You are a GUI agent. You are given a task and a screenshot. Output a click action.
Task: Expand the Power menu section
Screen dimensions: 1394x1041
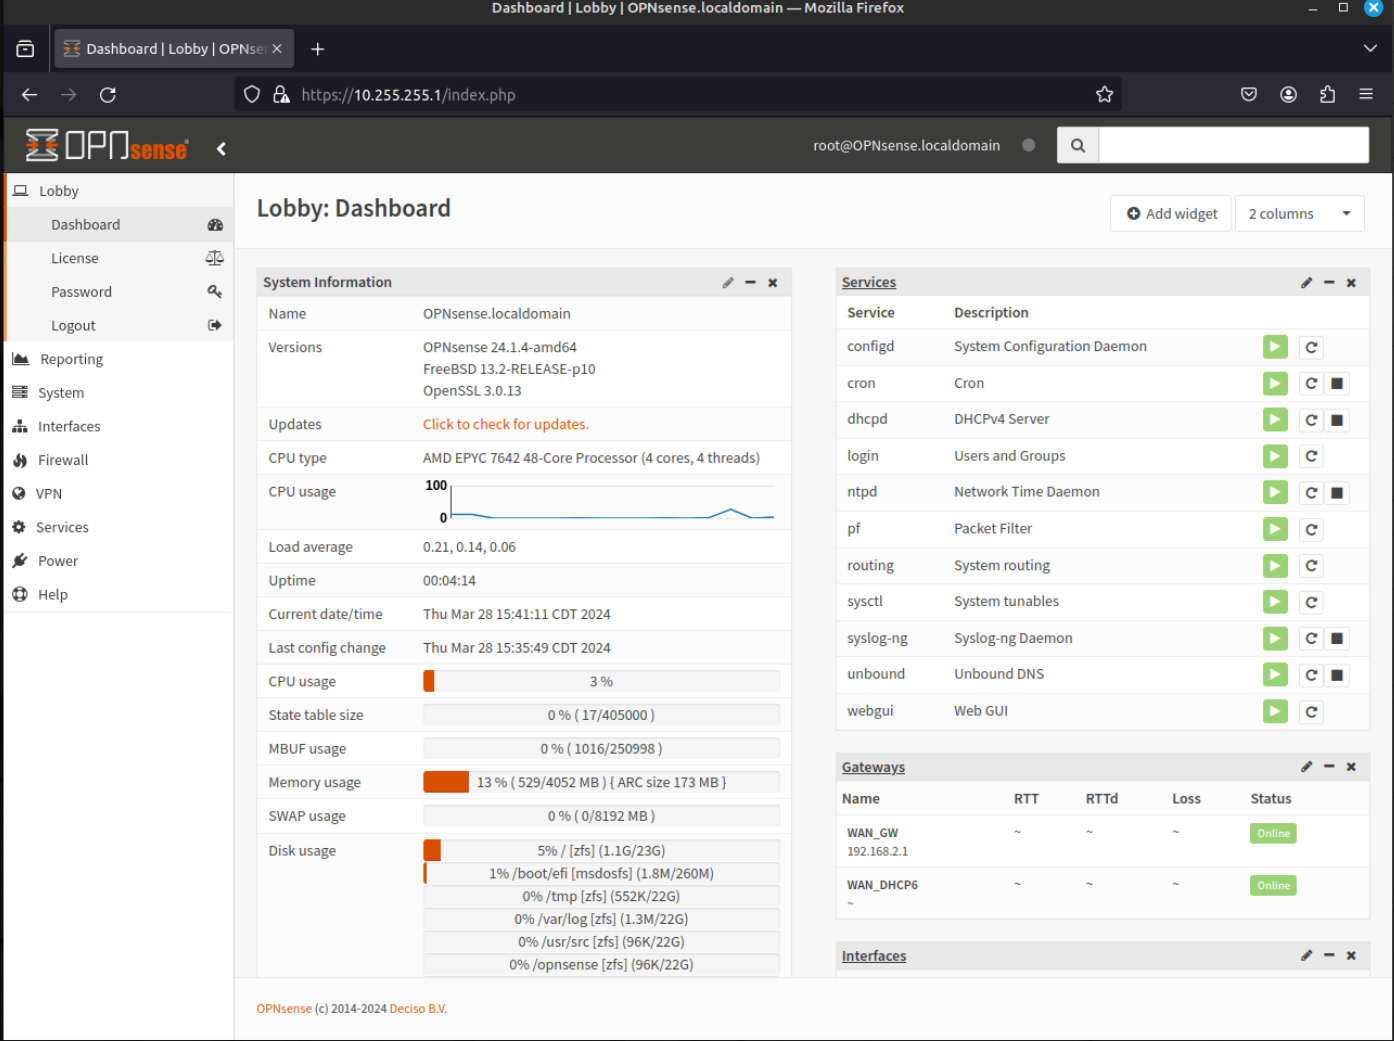click(118, 561)
